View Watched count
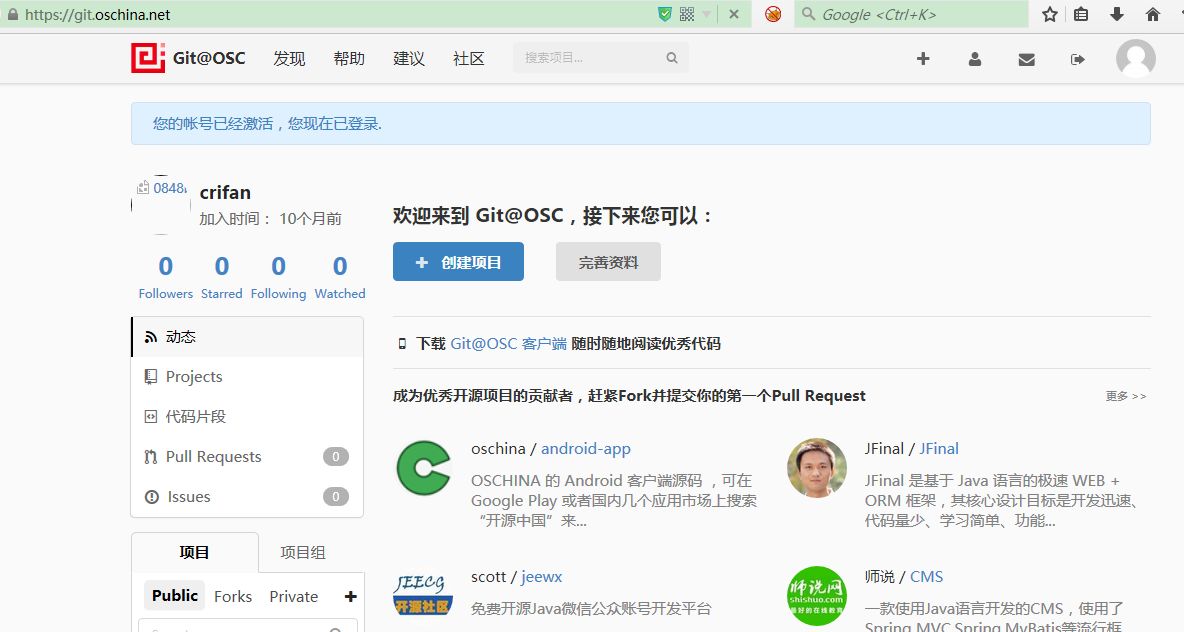1184x632 pixels. 340,277
